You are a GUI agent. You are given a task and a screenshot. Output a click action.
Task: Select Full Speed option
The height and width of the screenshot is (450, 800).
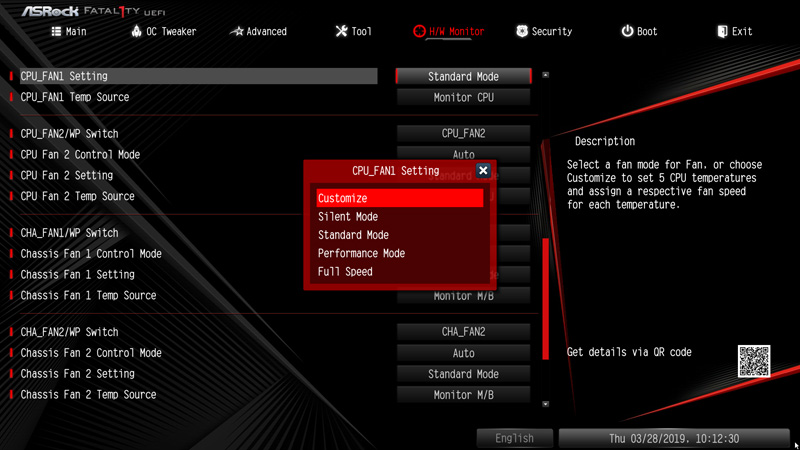click(x=399, y=271)
